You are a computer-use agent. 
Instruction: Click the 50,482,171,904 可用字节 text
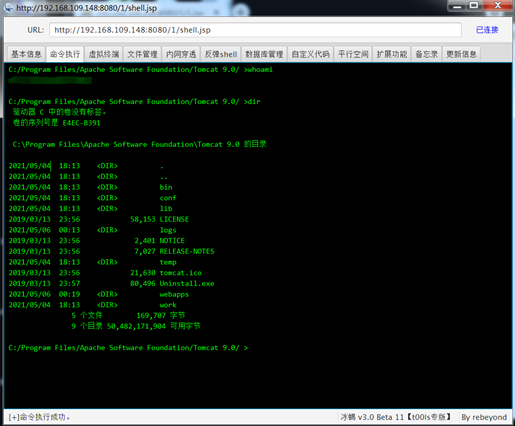click(x=154, y=326)
